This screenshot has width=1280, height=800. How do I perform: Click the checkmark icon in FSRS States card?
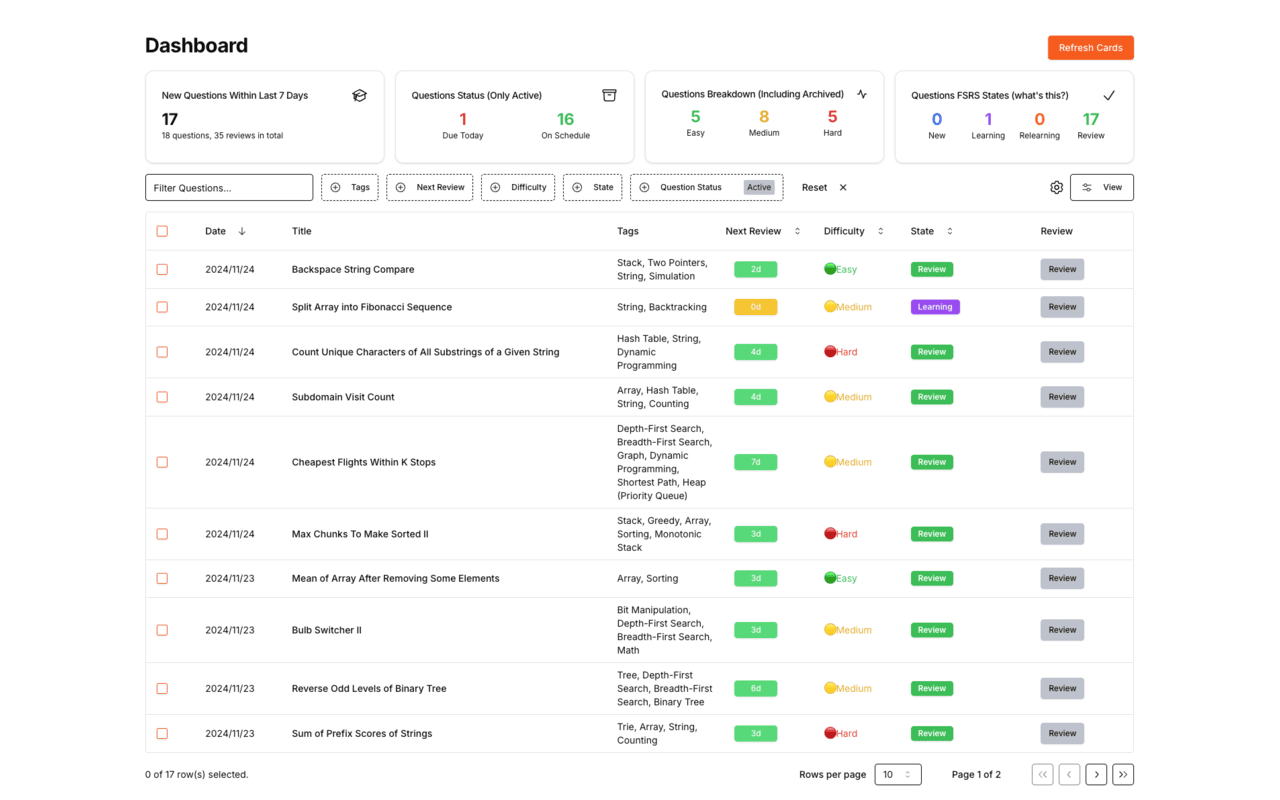tap(1109, 95)
